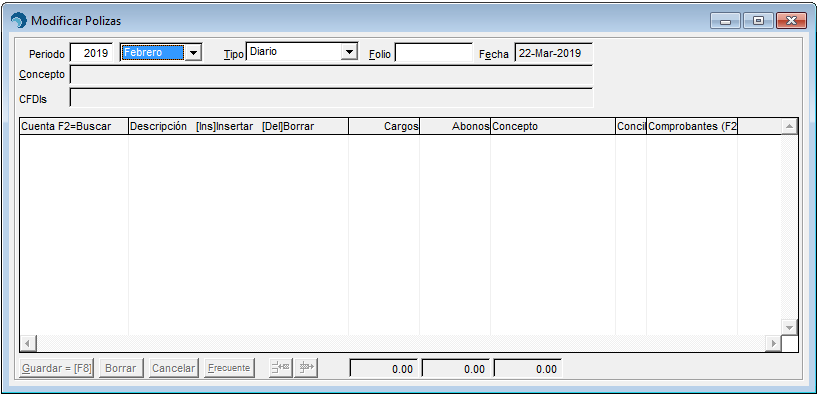Close the Modificar Polizas window

click(792, 21)
